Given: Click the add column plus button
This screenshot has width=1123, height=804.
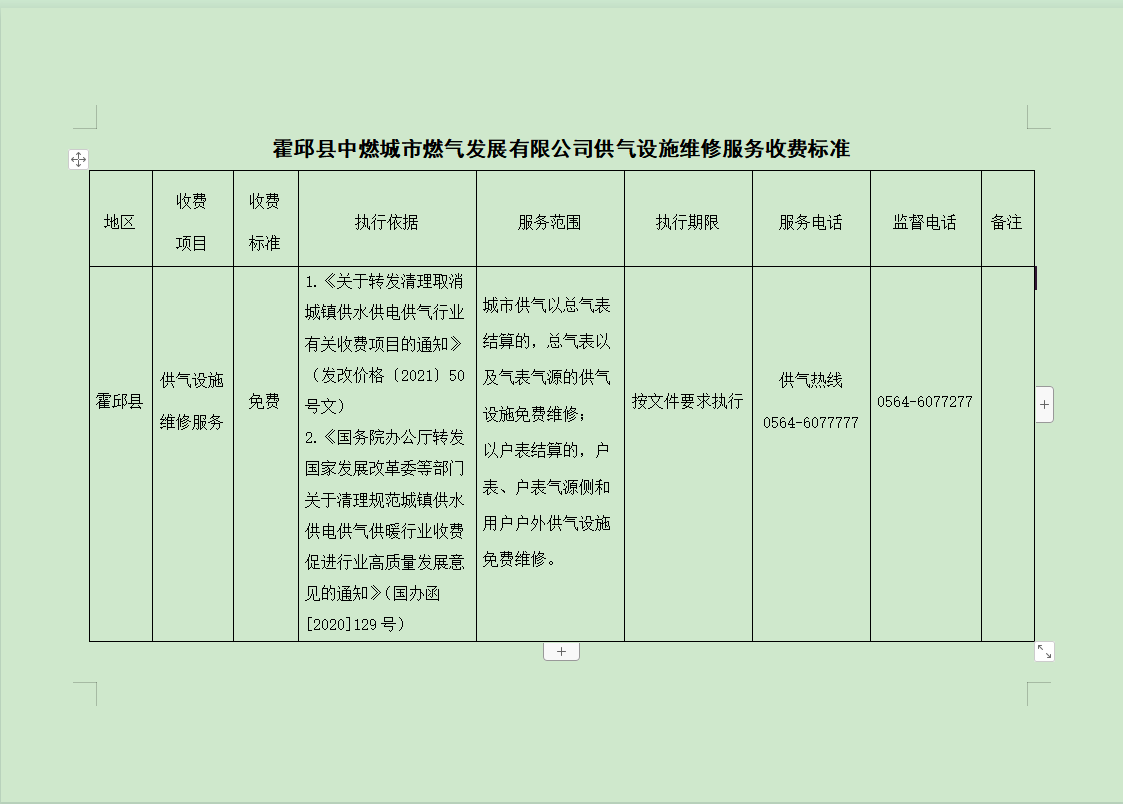Looking at the screenshot, I should pos(1044,404).
